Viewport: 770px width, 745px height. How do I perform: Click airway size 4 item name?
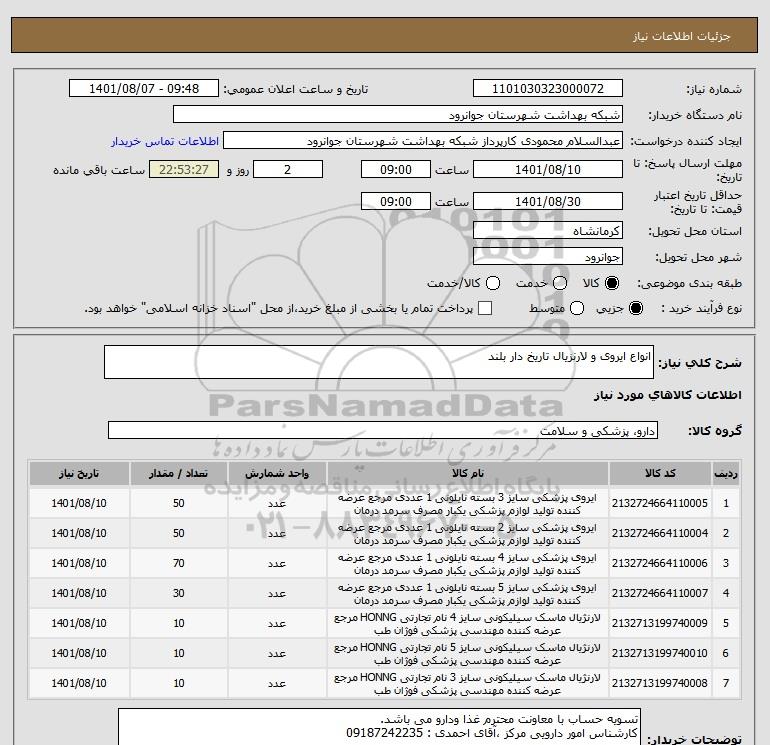tap(468, 564)
